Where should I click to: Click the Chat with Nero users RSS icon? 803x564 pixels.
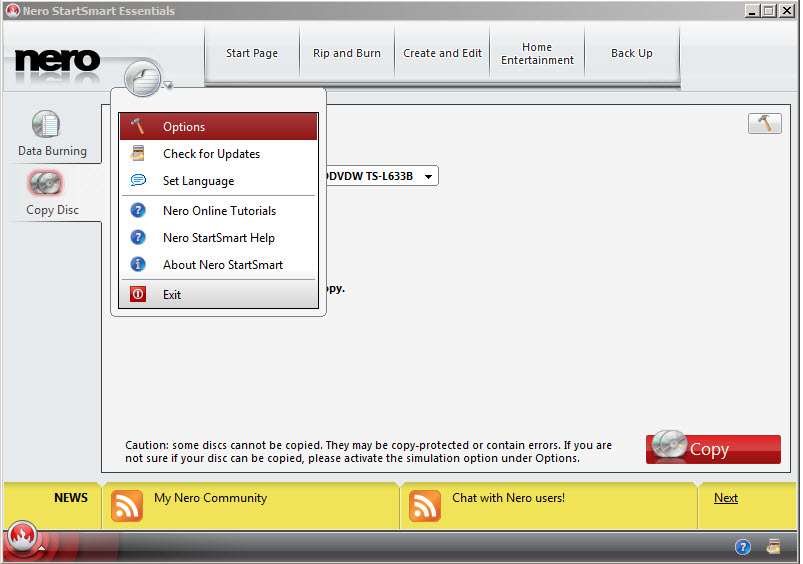coord(425,506)
